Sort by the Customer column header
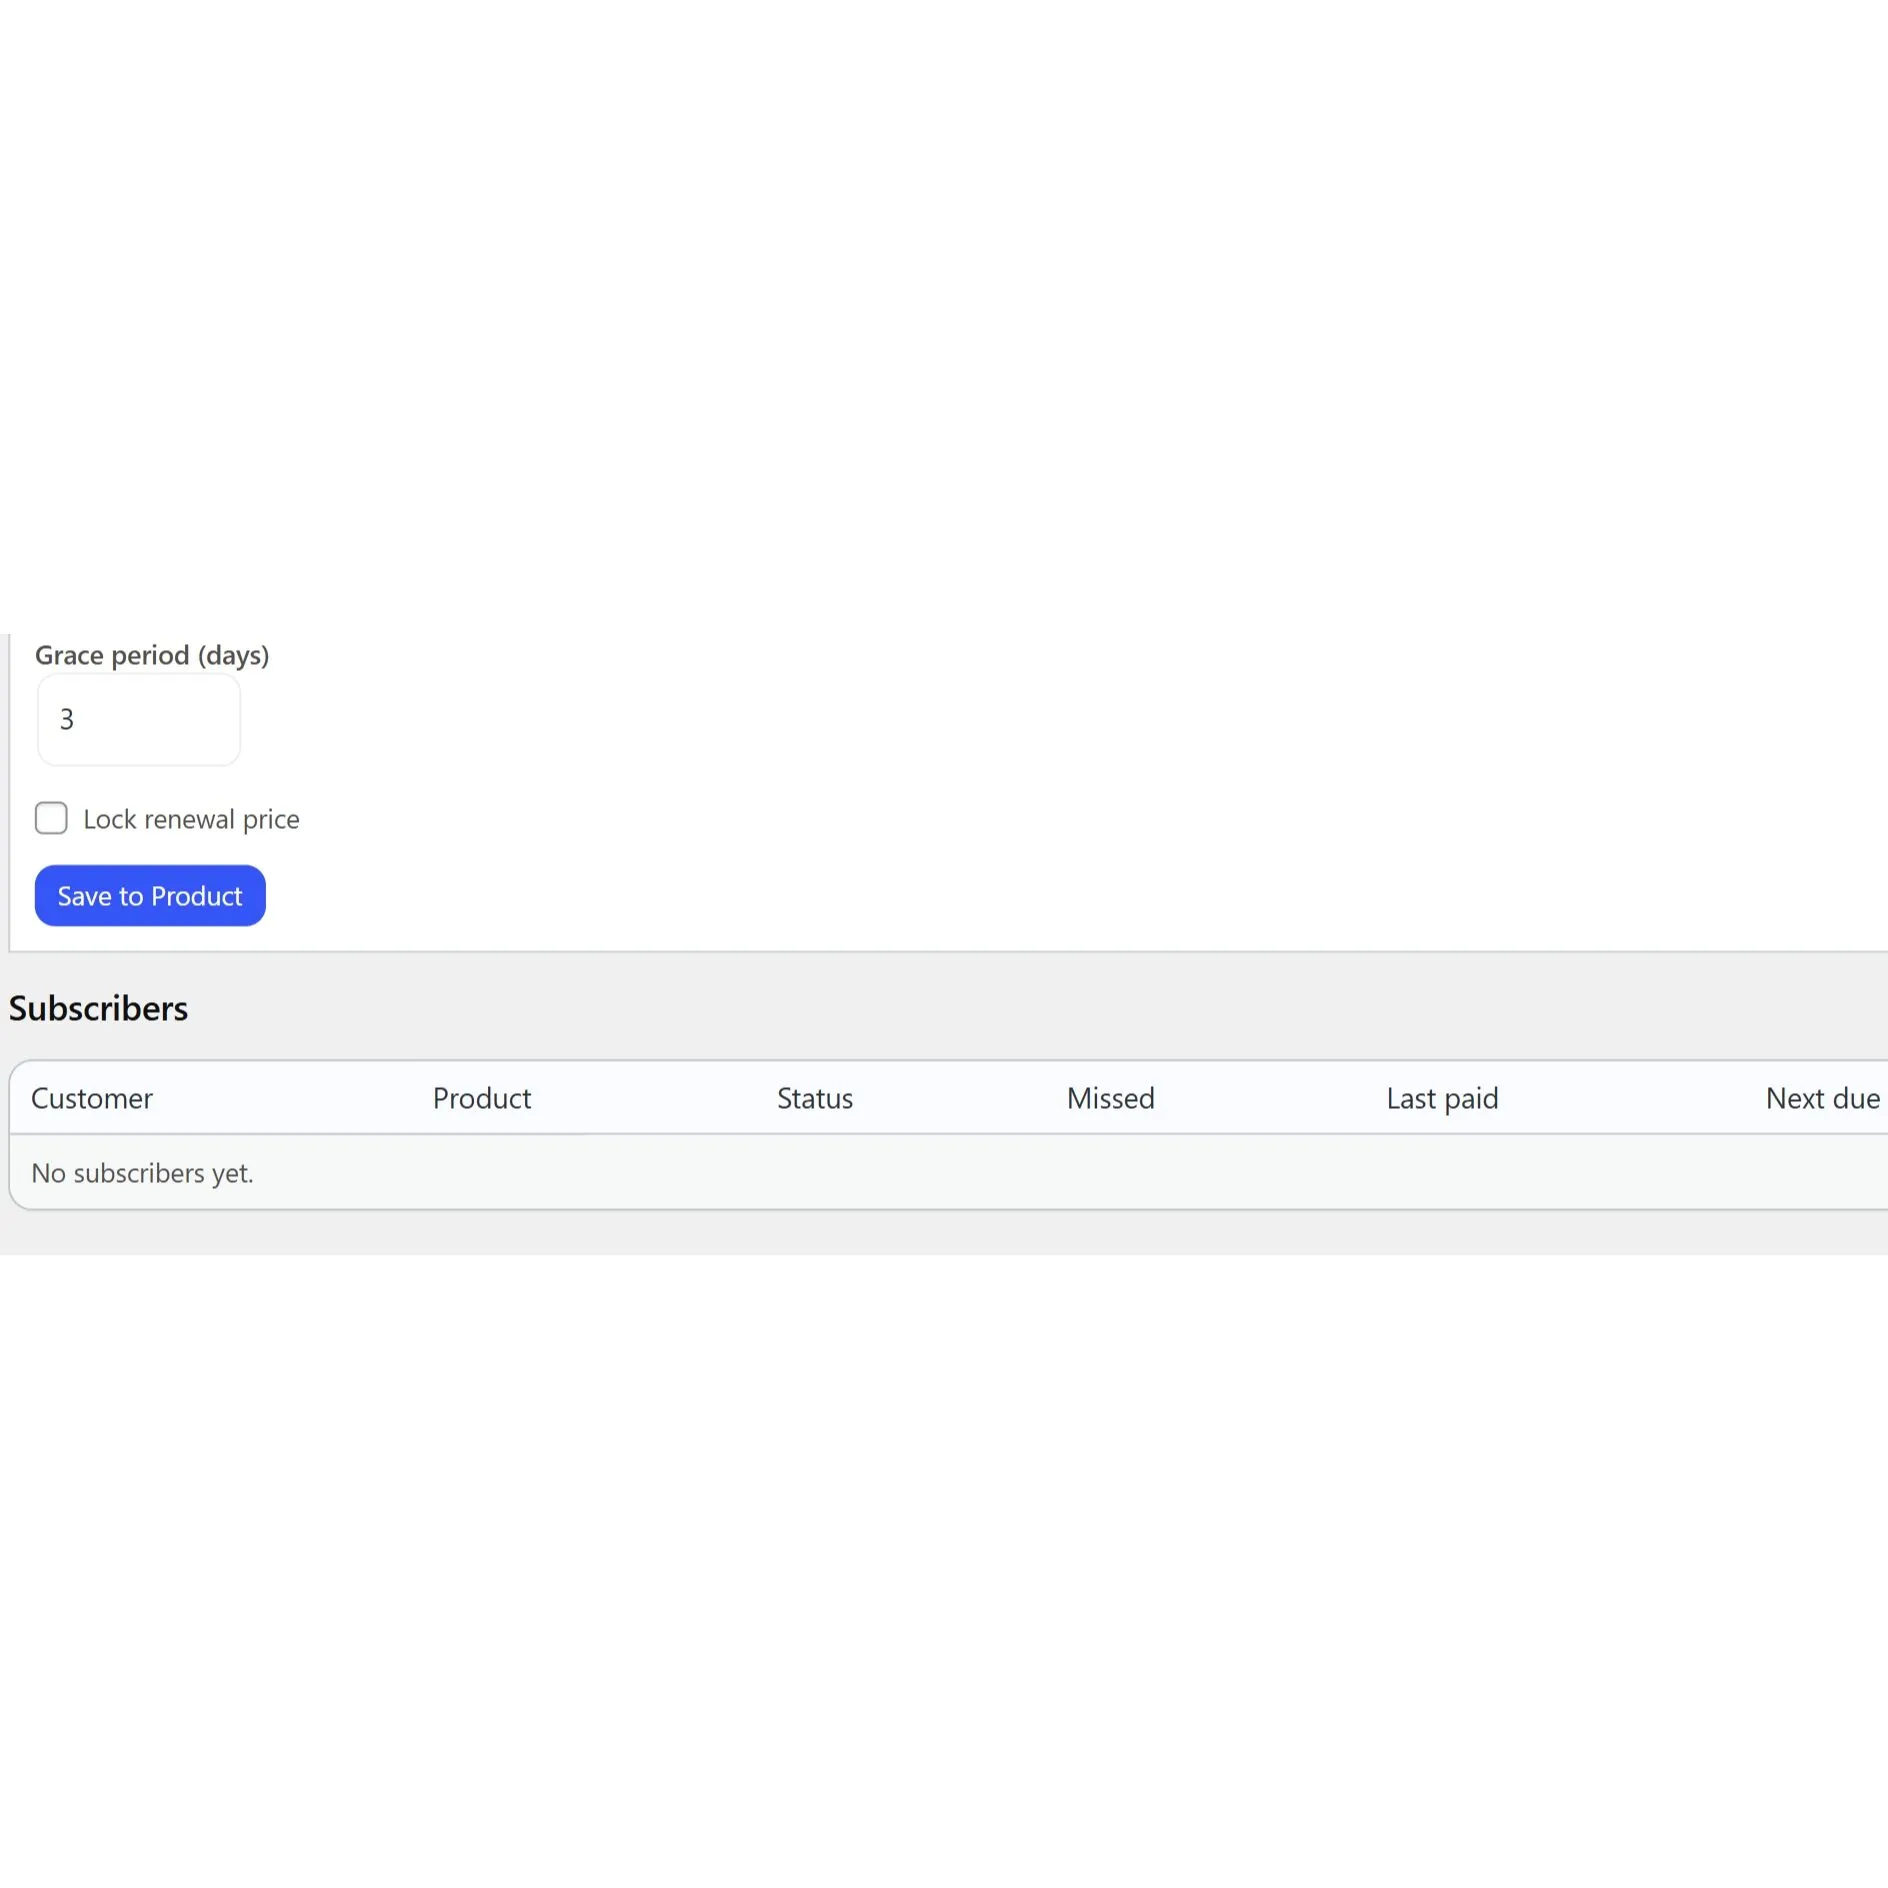This screenshot has width=1888, height=1888. point(92,1098)
